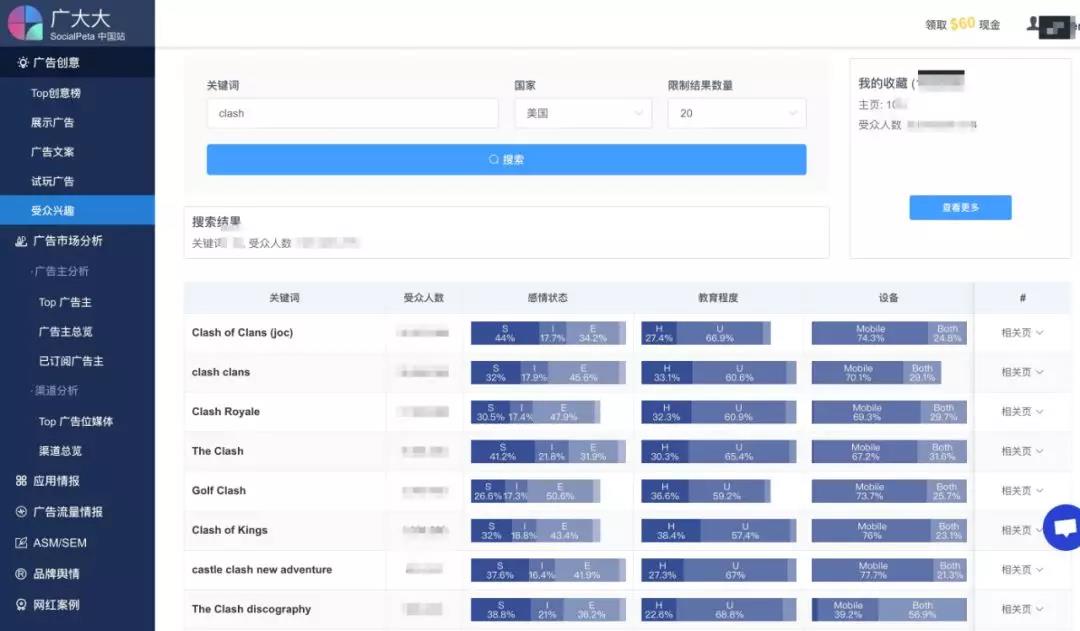
Task: Expand 相关页 for The Clash row
Action: coord(1022,451)
